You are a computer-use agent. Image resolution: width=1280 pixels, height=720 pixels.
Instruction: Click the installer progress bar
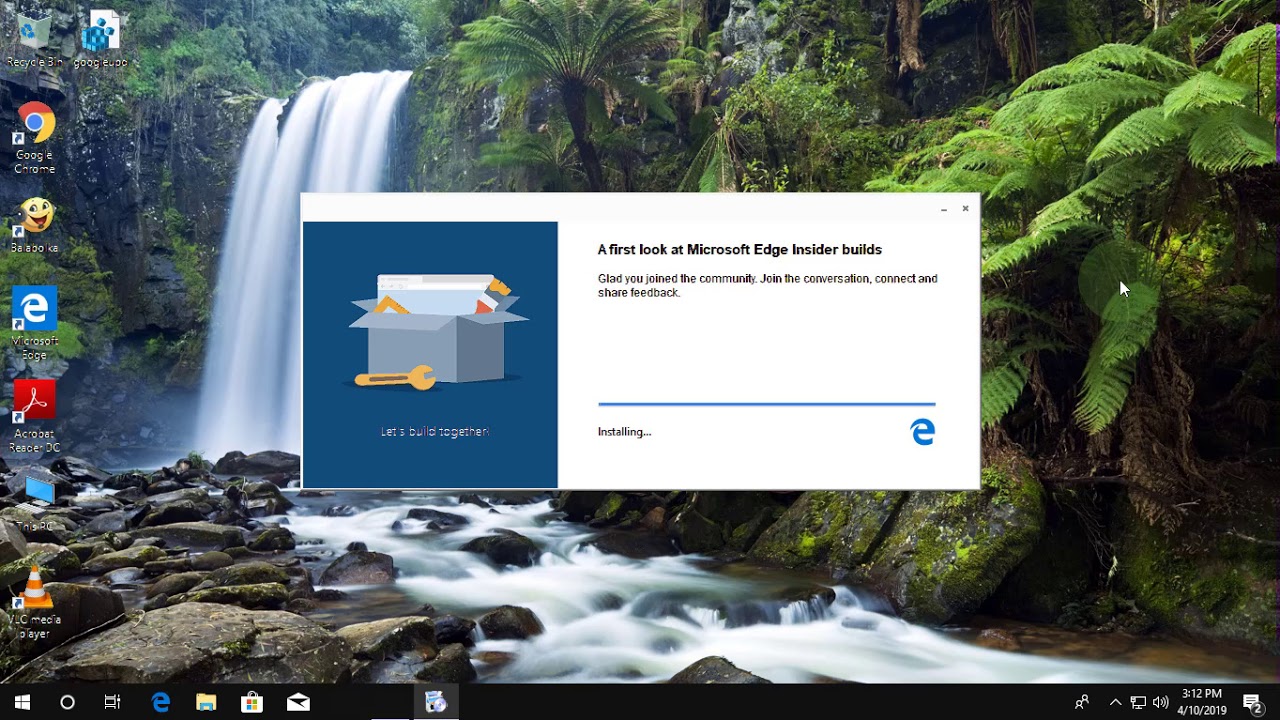(767, 404)
